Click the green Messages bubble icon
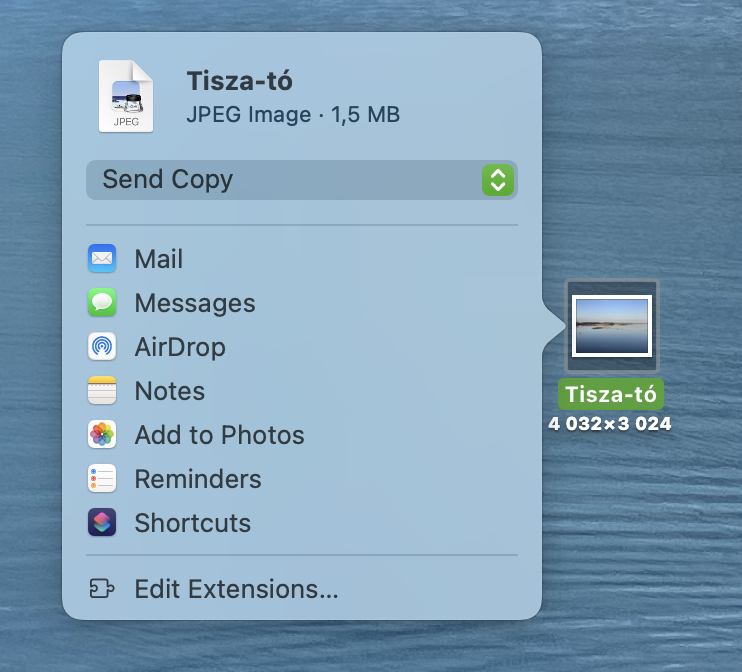The width and height of the screenshot is (742, 672). point(102,302)
